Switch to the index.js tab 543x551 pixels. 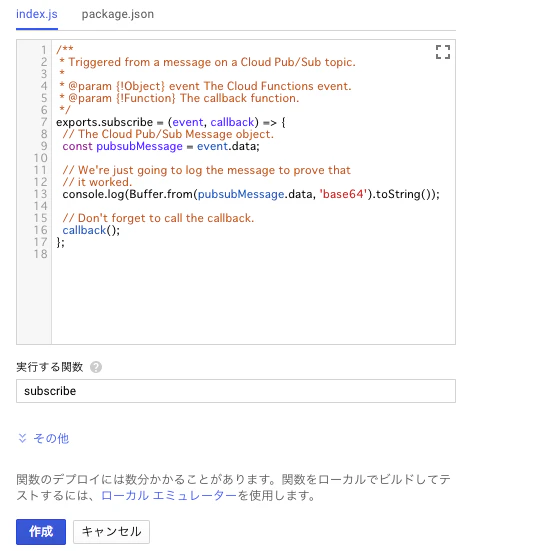[37, 14]
